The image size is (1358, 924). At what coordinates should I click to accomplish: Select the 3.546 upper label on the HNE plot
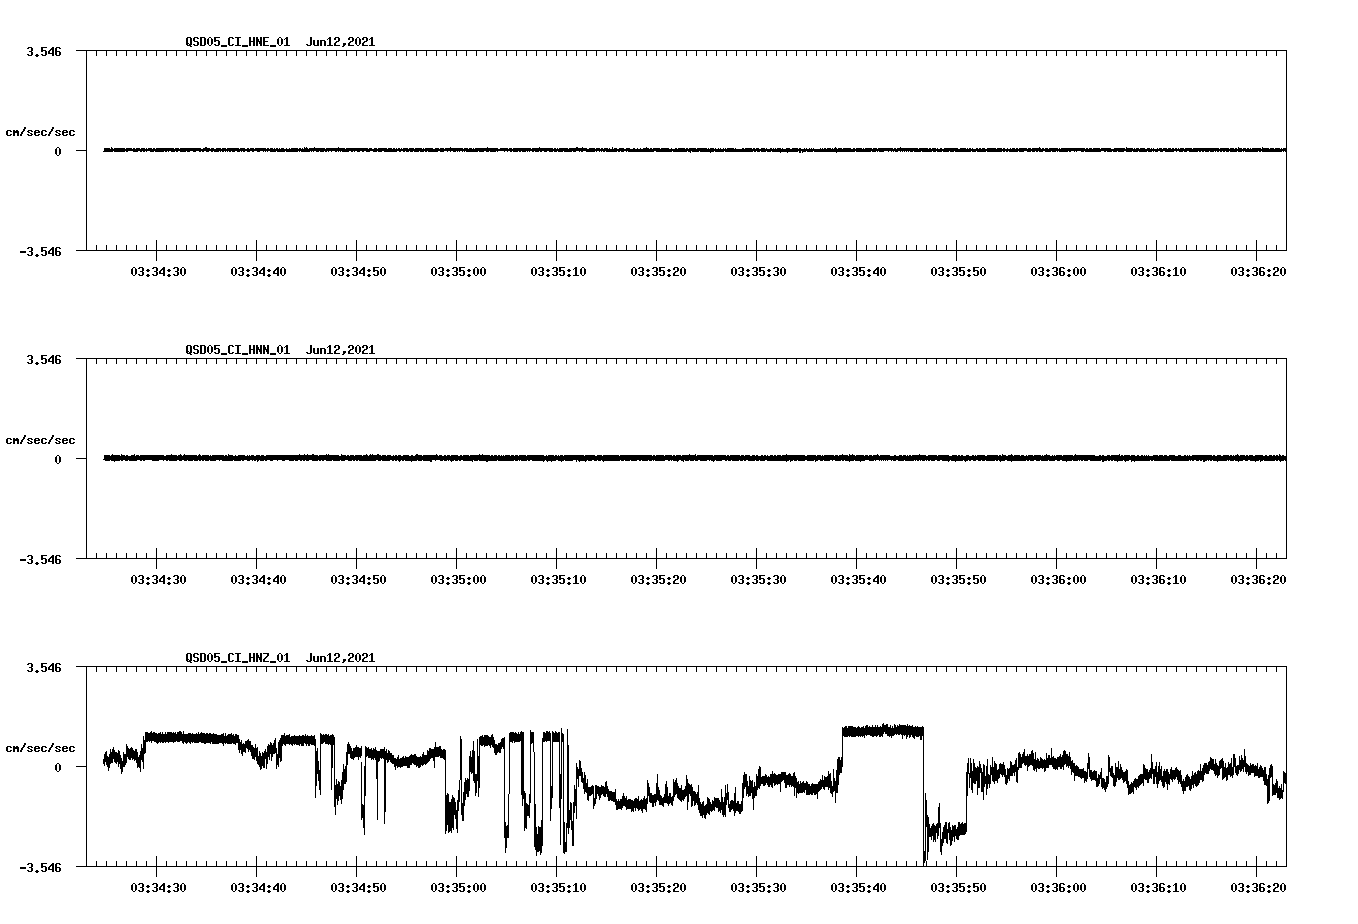coord(44,51)
